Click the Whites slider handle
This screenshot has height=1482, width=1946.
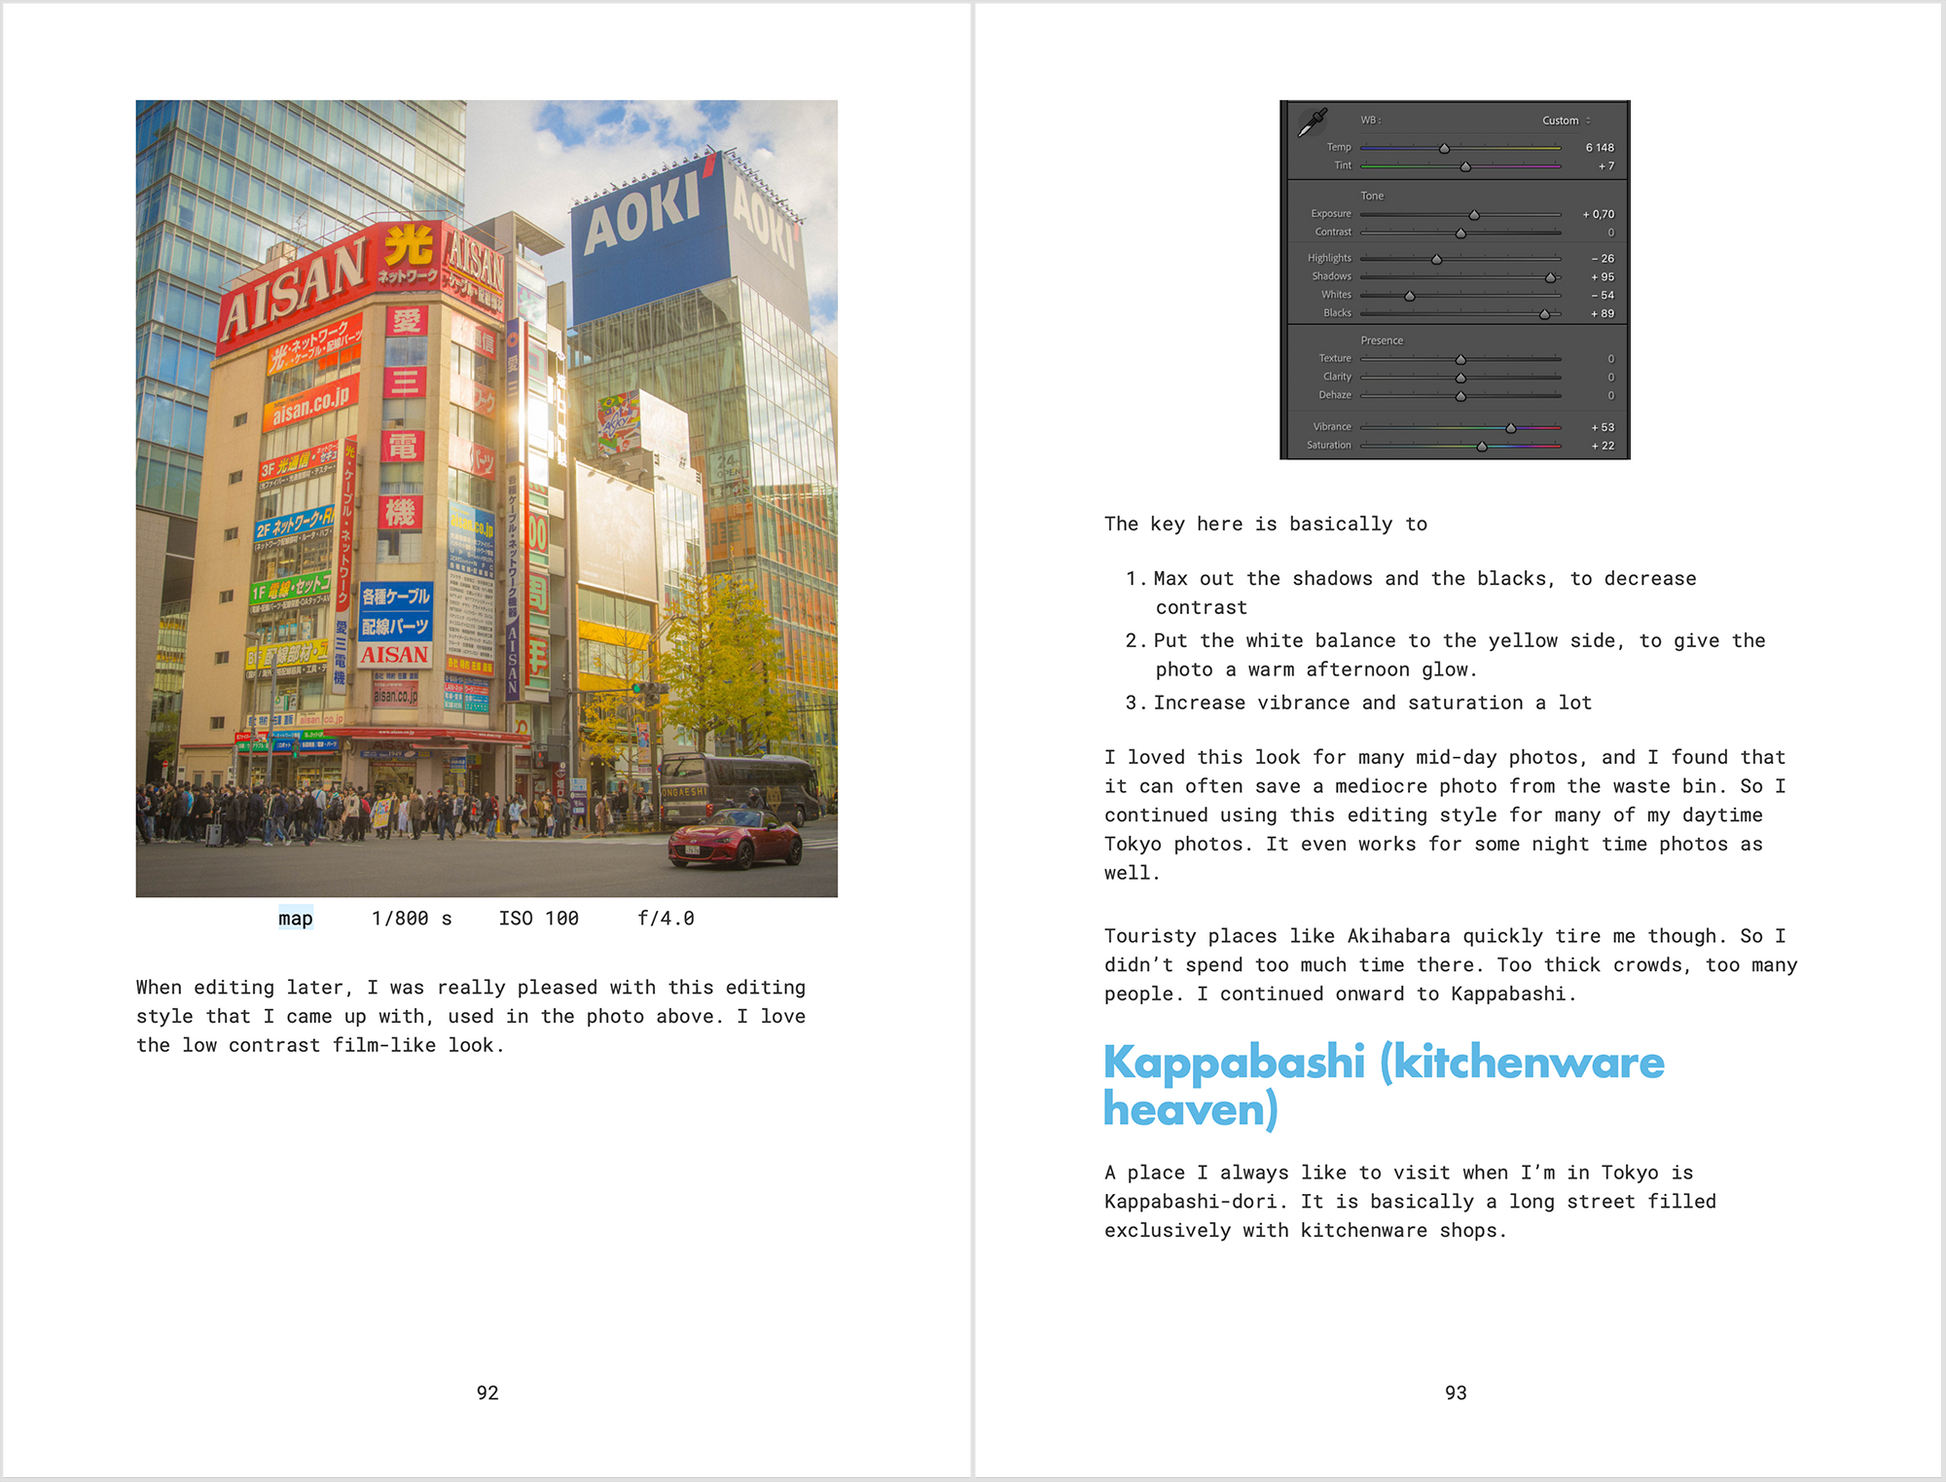coord(1410,296)
